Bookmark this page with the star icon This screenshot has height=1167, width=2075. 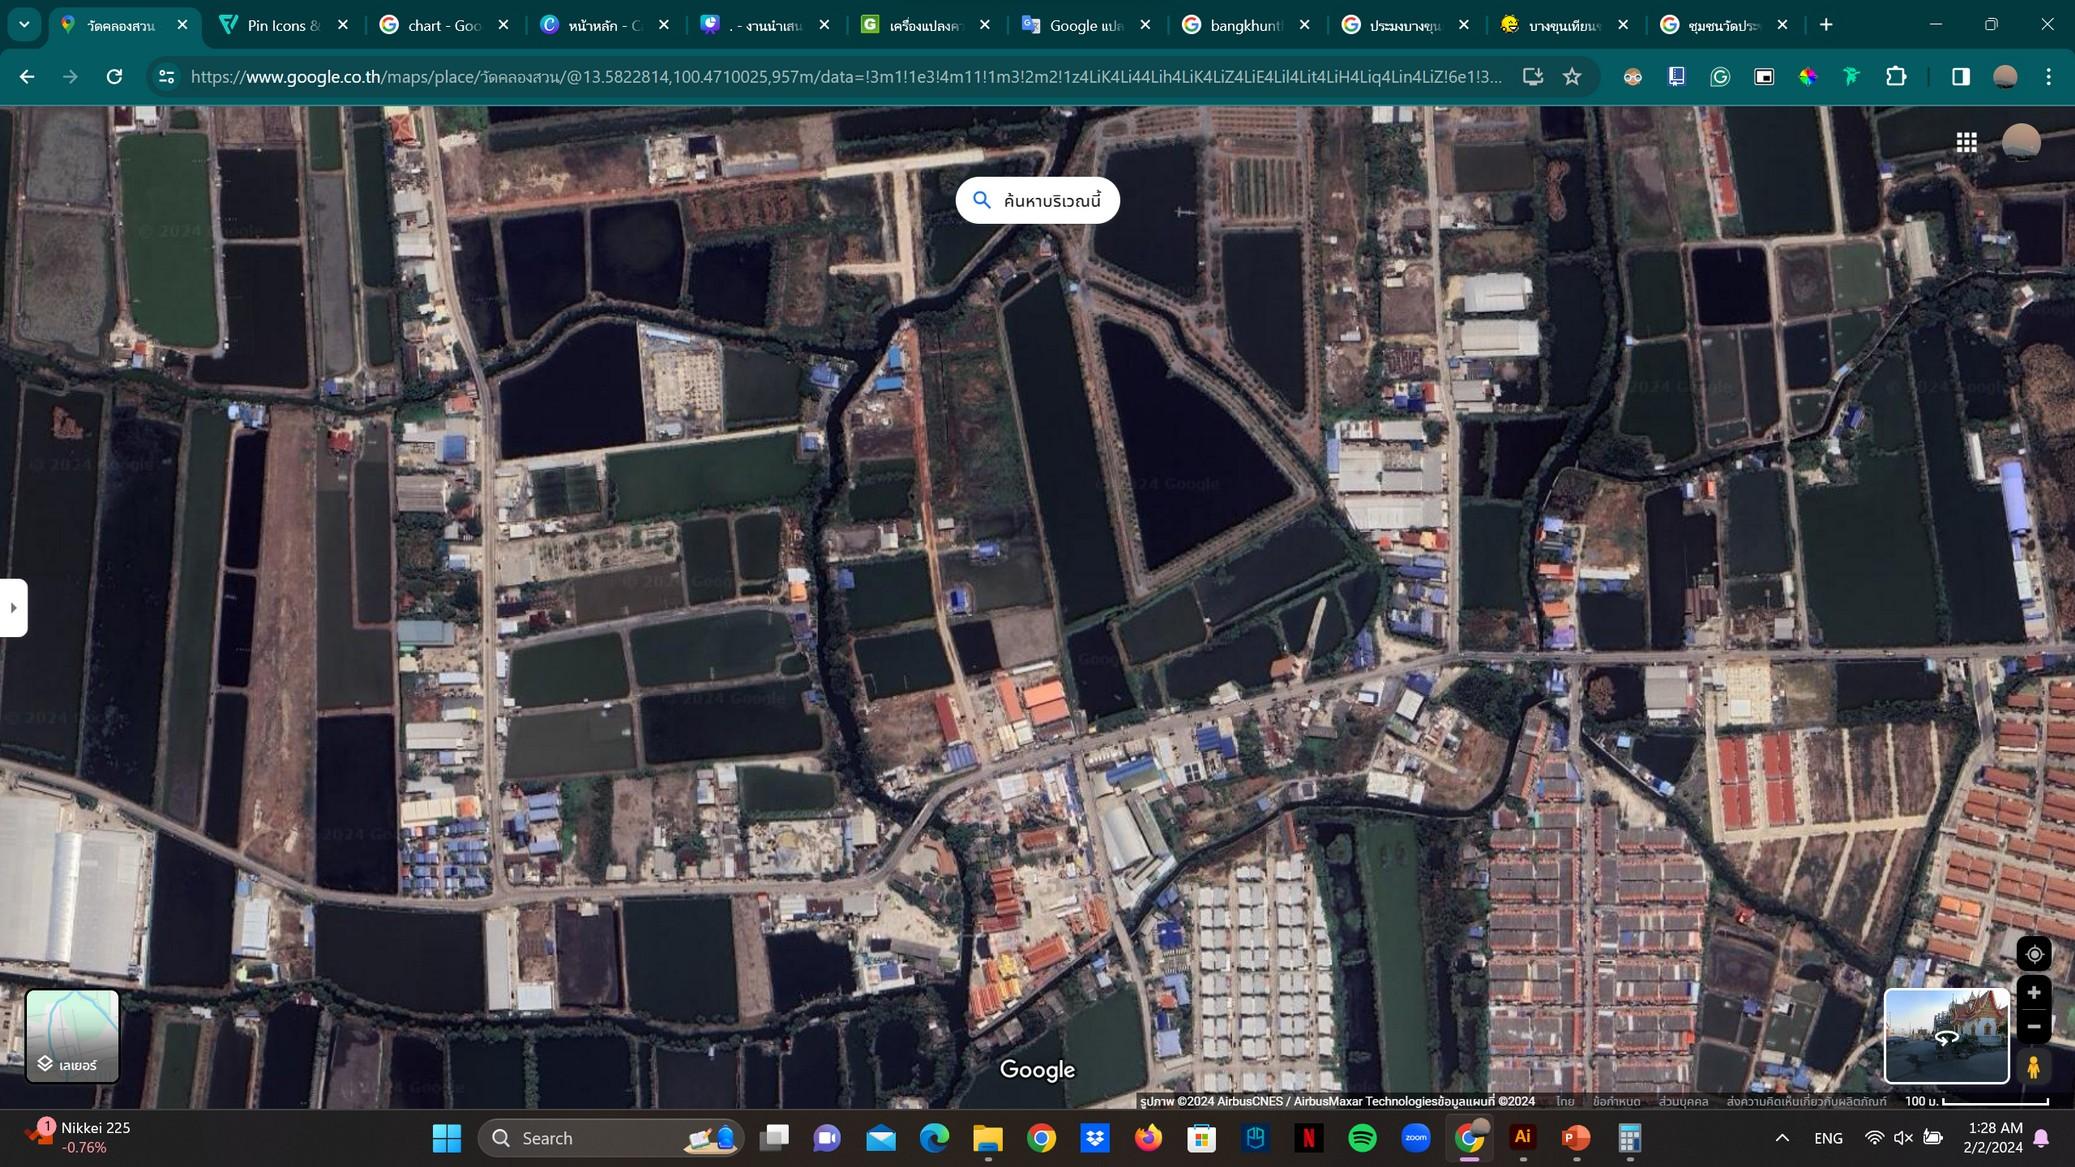click(1572, 77)
